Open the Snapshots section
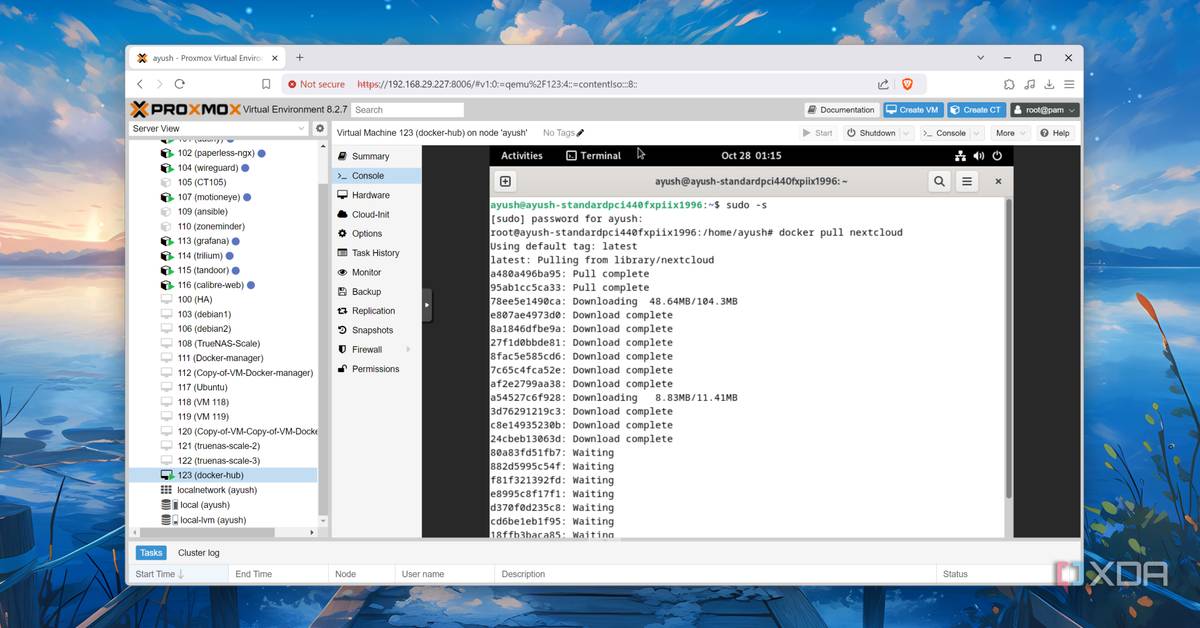Screen dimensions: 1200x628 point(372,330)
